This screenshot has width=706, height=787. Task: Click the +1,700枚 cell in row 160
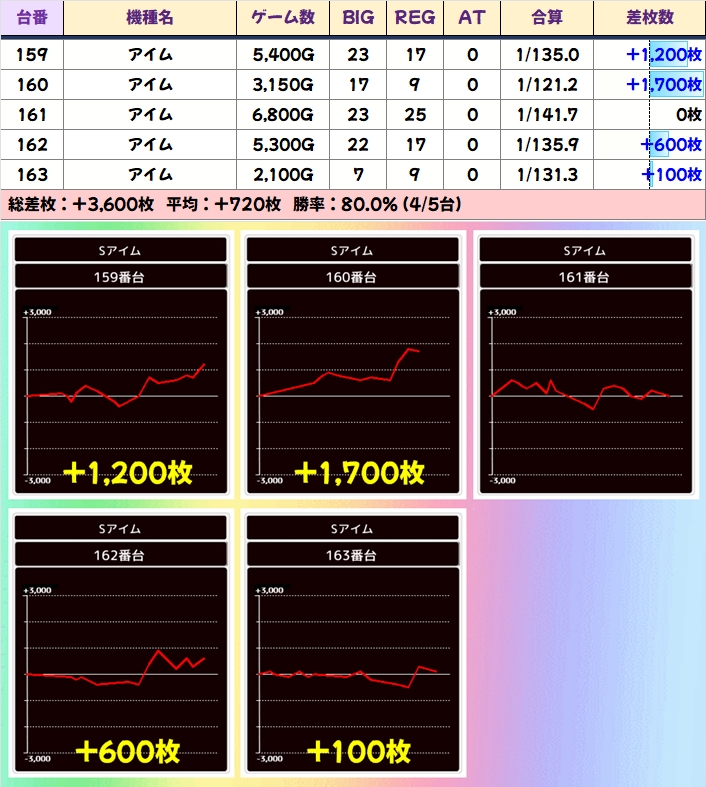click(663, 85)
